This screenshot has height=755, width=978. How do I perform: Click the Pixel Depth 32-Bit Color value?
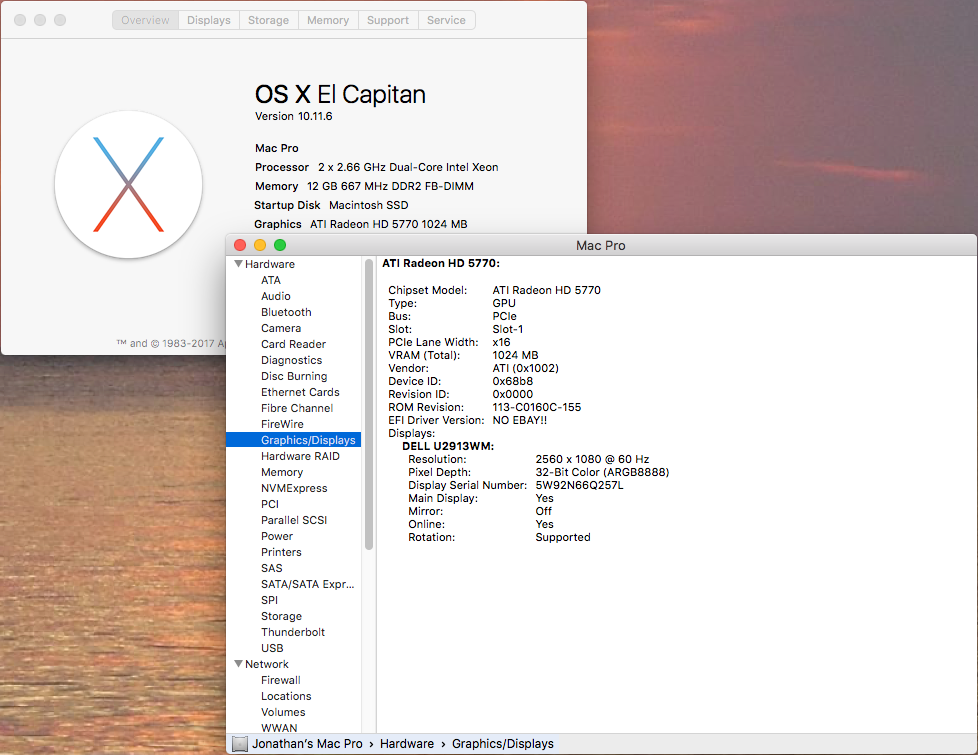tap(602, 472)
